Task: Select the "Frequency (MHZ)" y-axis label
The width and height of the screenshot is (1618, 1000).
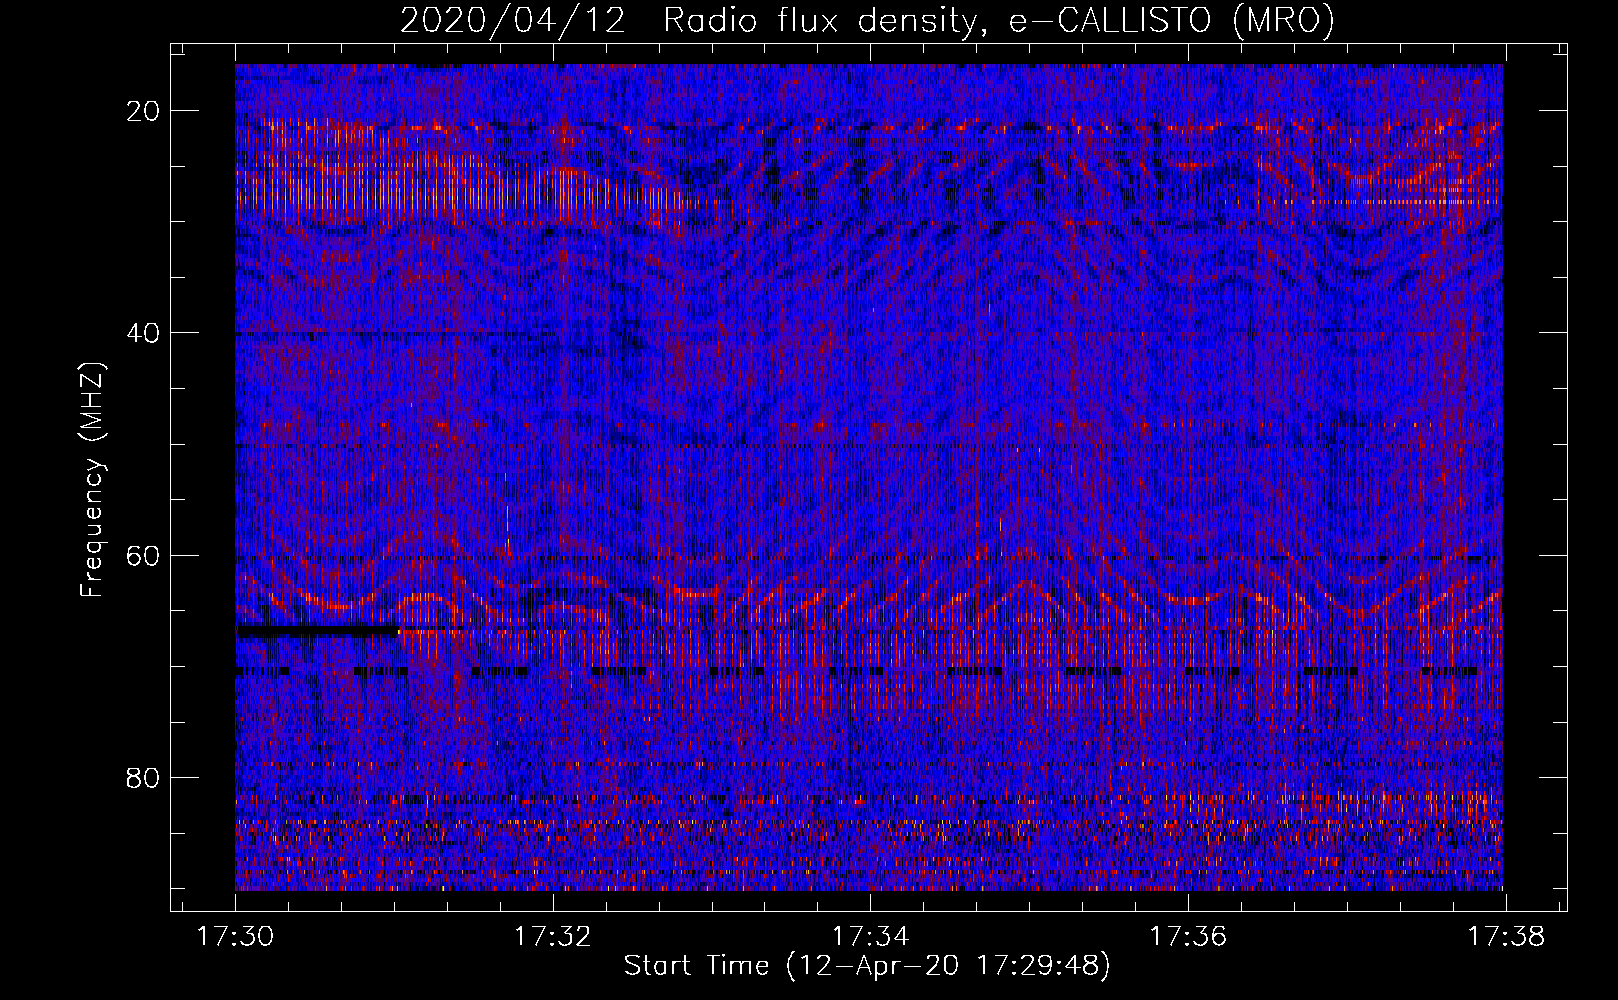Action: 92,479
